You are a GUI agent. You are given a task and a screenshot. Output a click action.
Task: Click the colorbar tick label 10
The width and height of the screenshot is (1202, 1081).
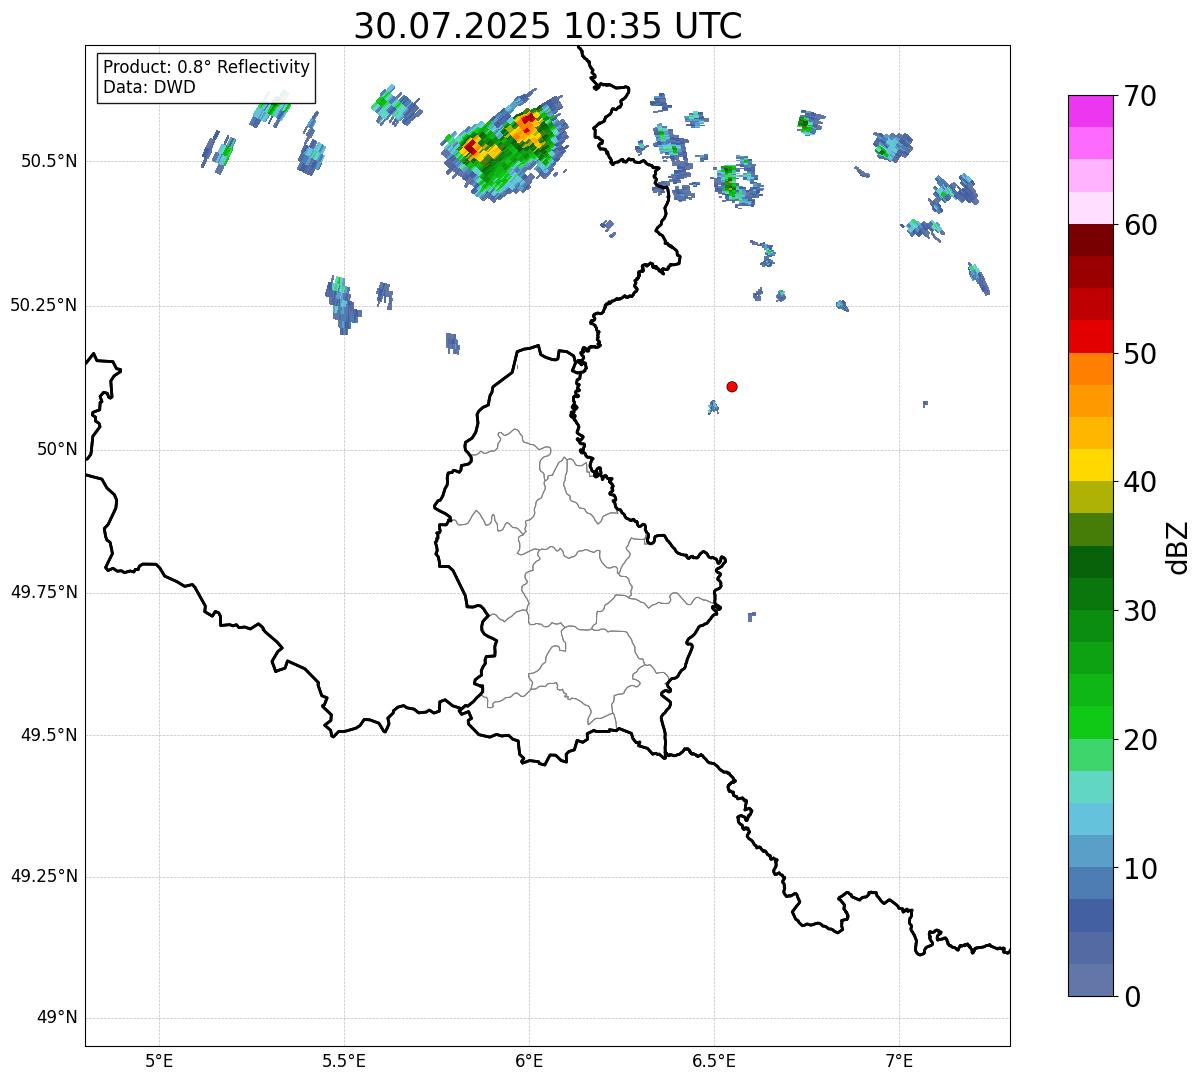pyautogui.click(x=1141, y=869)
